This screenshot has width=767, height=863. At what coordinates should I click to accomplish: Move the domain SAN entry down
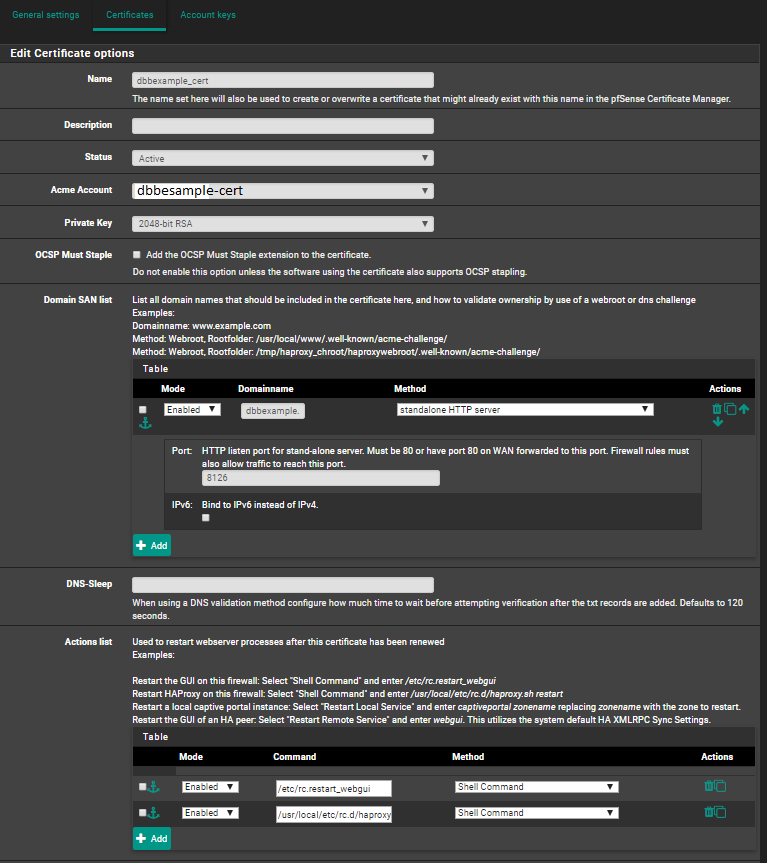pos(717,422)
